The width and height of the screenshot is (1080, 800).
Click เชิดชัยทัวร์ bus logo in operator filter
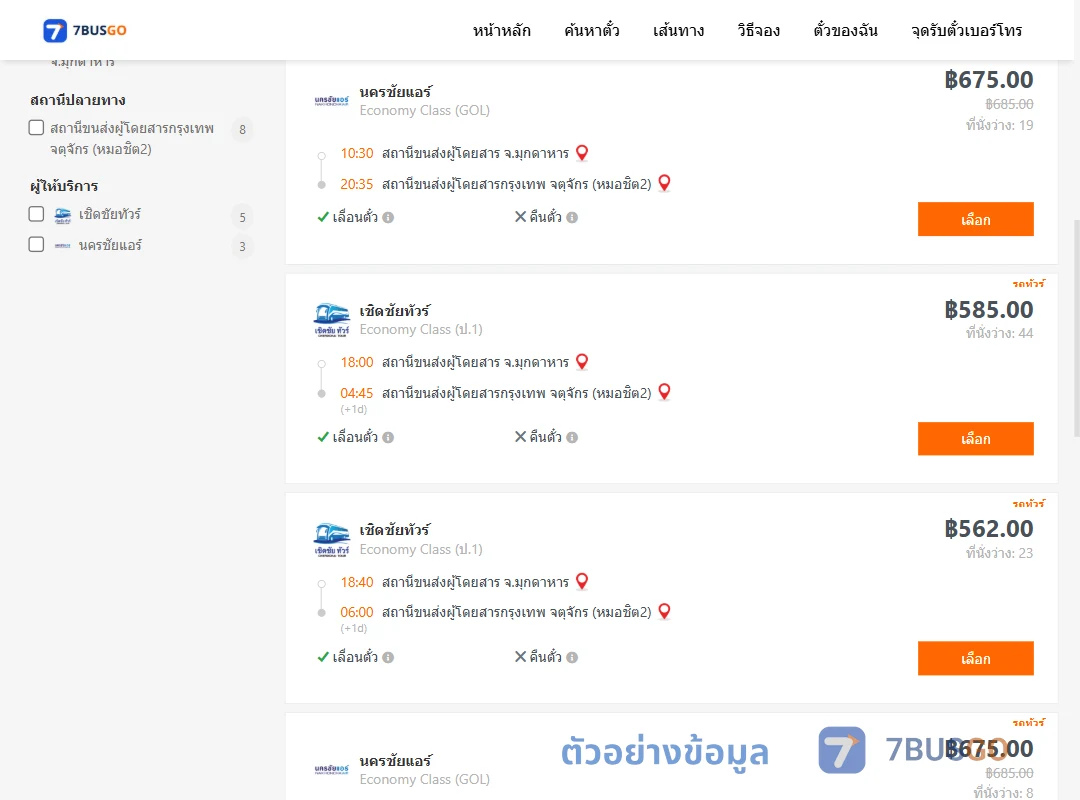coord(63,215)
